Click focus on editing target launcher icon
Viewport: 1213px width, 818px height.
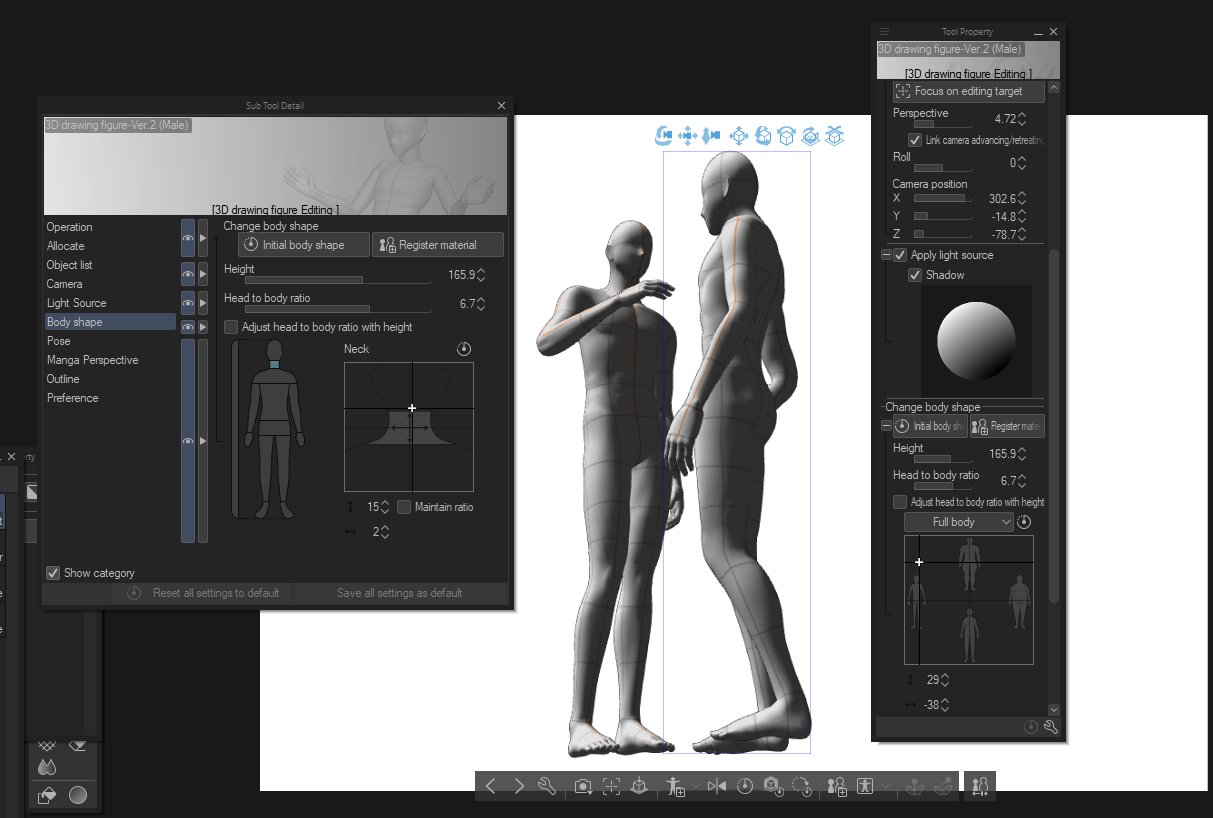[611, 786]
